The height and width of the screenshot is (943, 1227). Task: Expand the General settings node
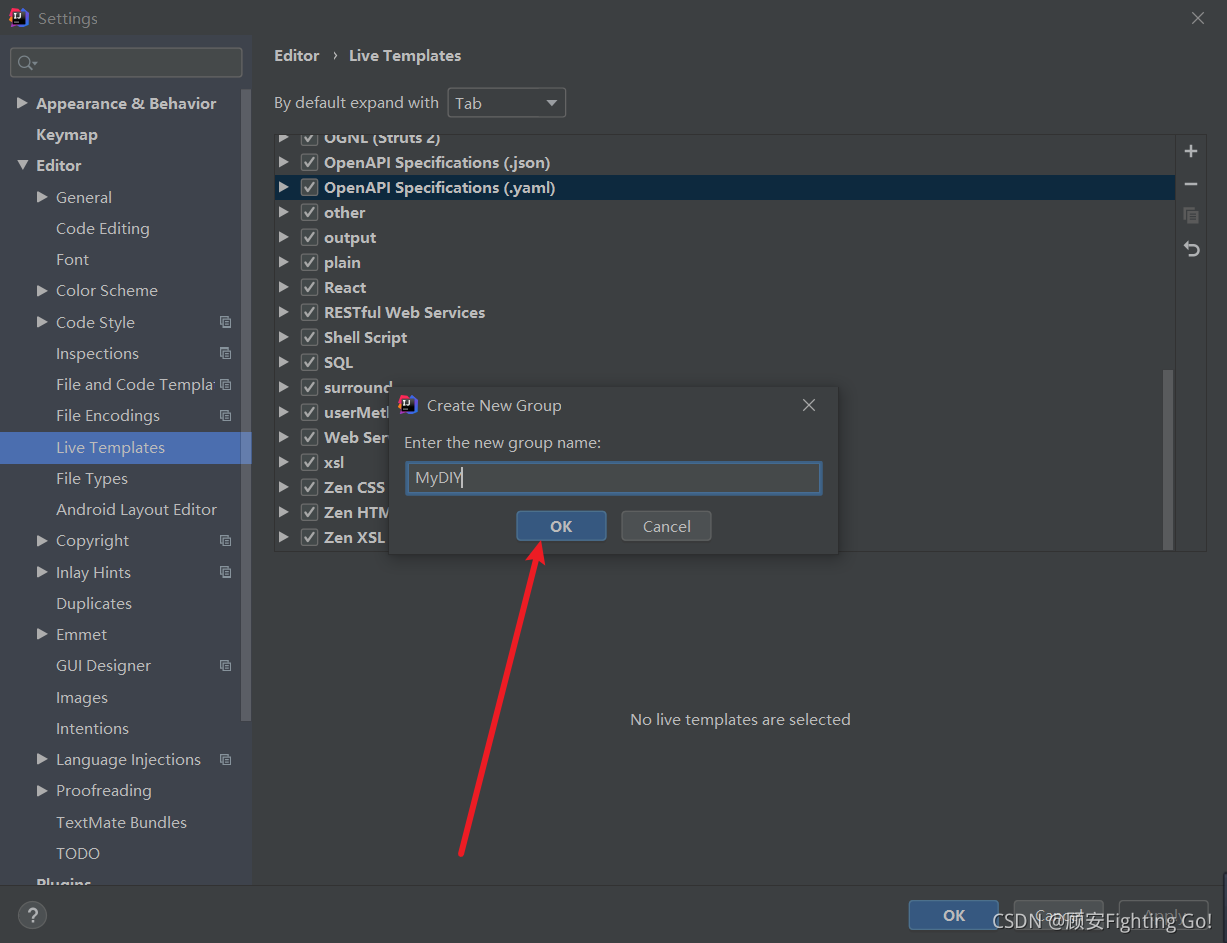[42, 197]
